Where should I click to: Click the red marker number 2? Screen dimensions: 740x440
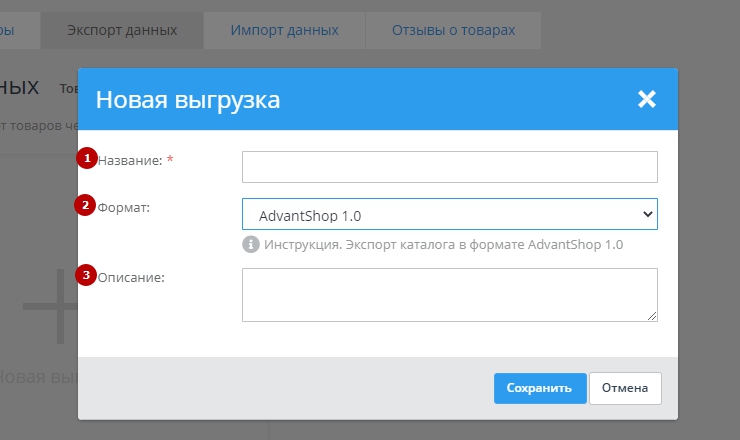pyautogui.click(x=87, y=206)
